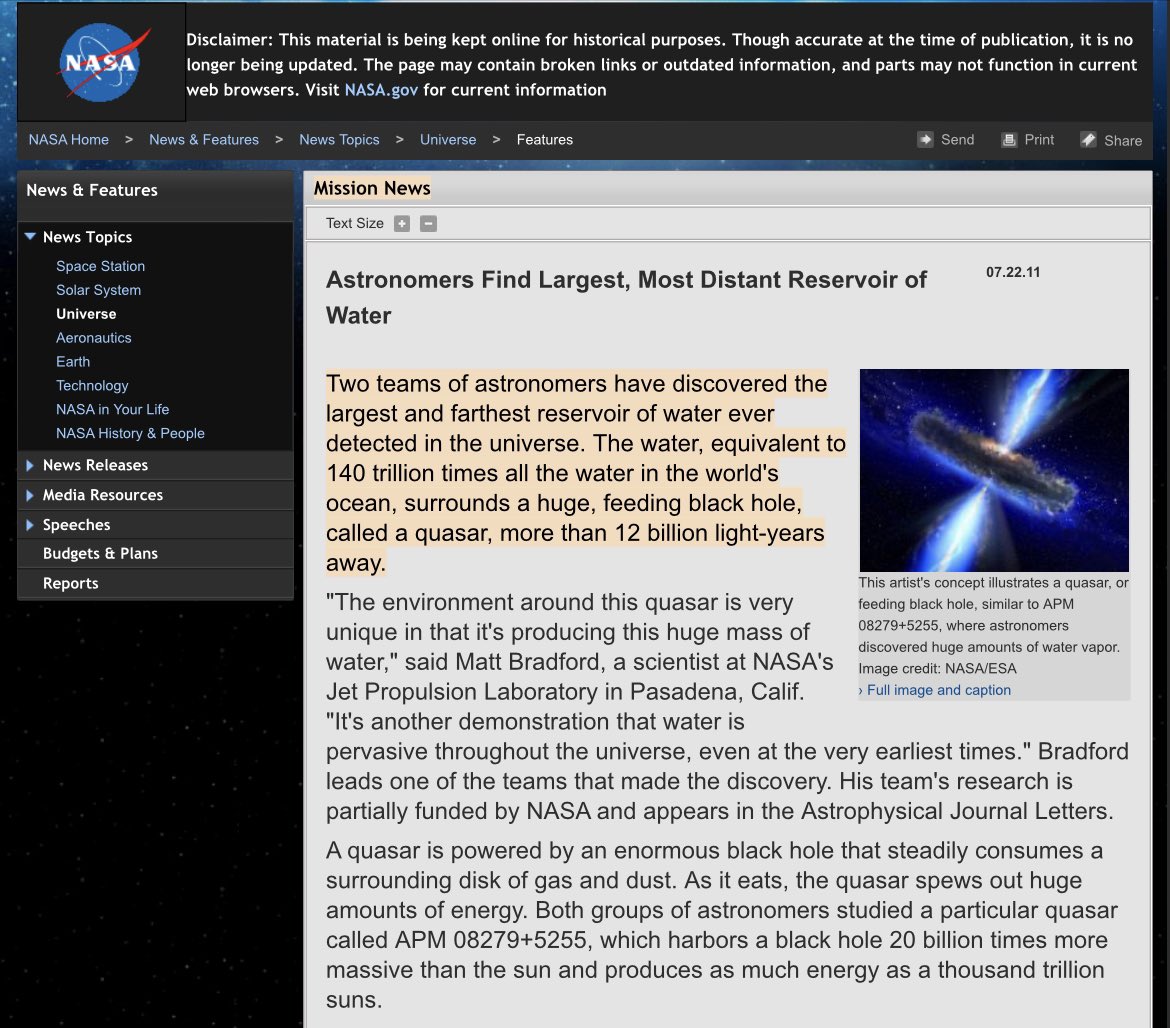The width and height of the screenshot is (1170, 1028).
Task: Click Image credit: NASA/ESA caption text
Action: point(937,668)
